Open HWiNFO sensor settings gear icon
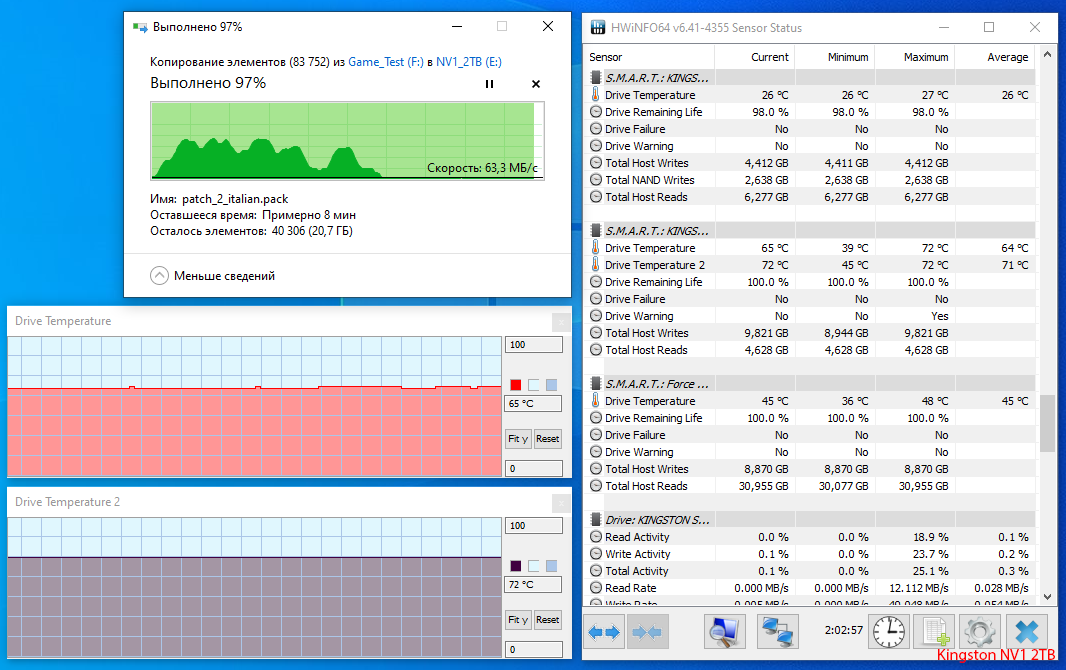 (x=980, y=632)
